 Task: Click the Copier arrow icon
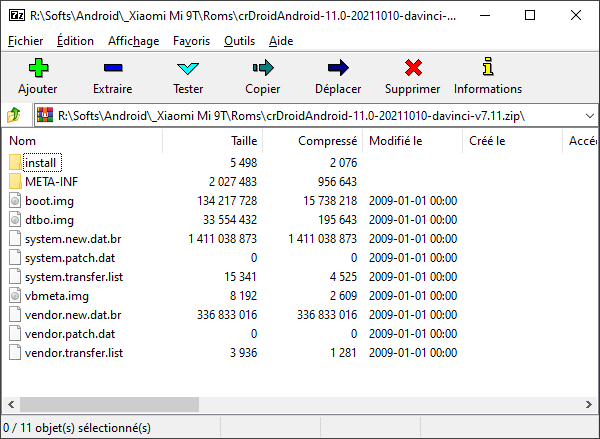(x=263, y=68)
